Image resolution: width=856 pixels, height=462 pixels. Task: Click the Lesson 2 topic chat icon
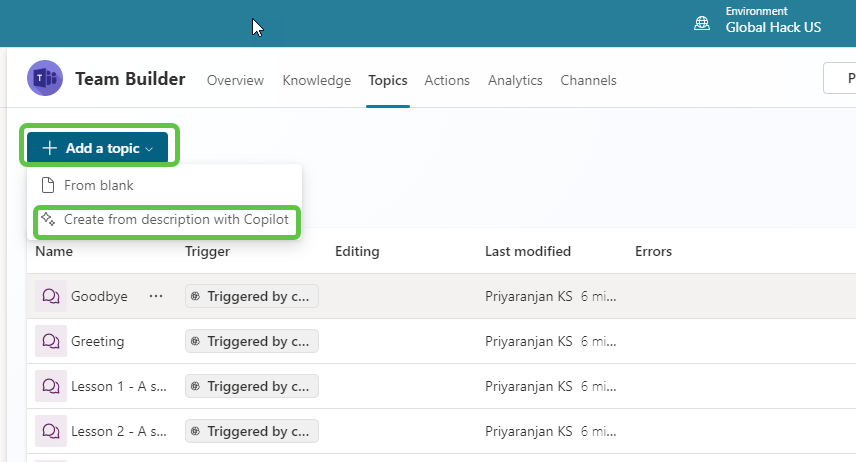[50, 431]
